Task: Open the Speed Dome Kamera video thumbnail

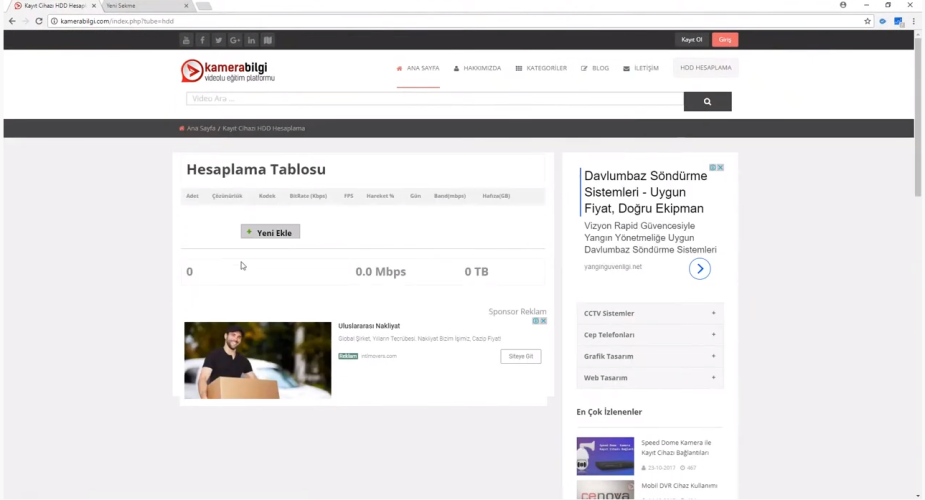Action: coord(605,456)
